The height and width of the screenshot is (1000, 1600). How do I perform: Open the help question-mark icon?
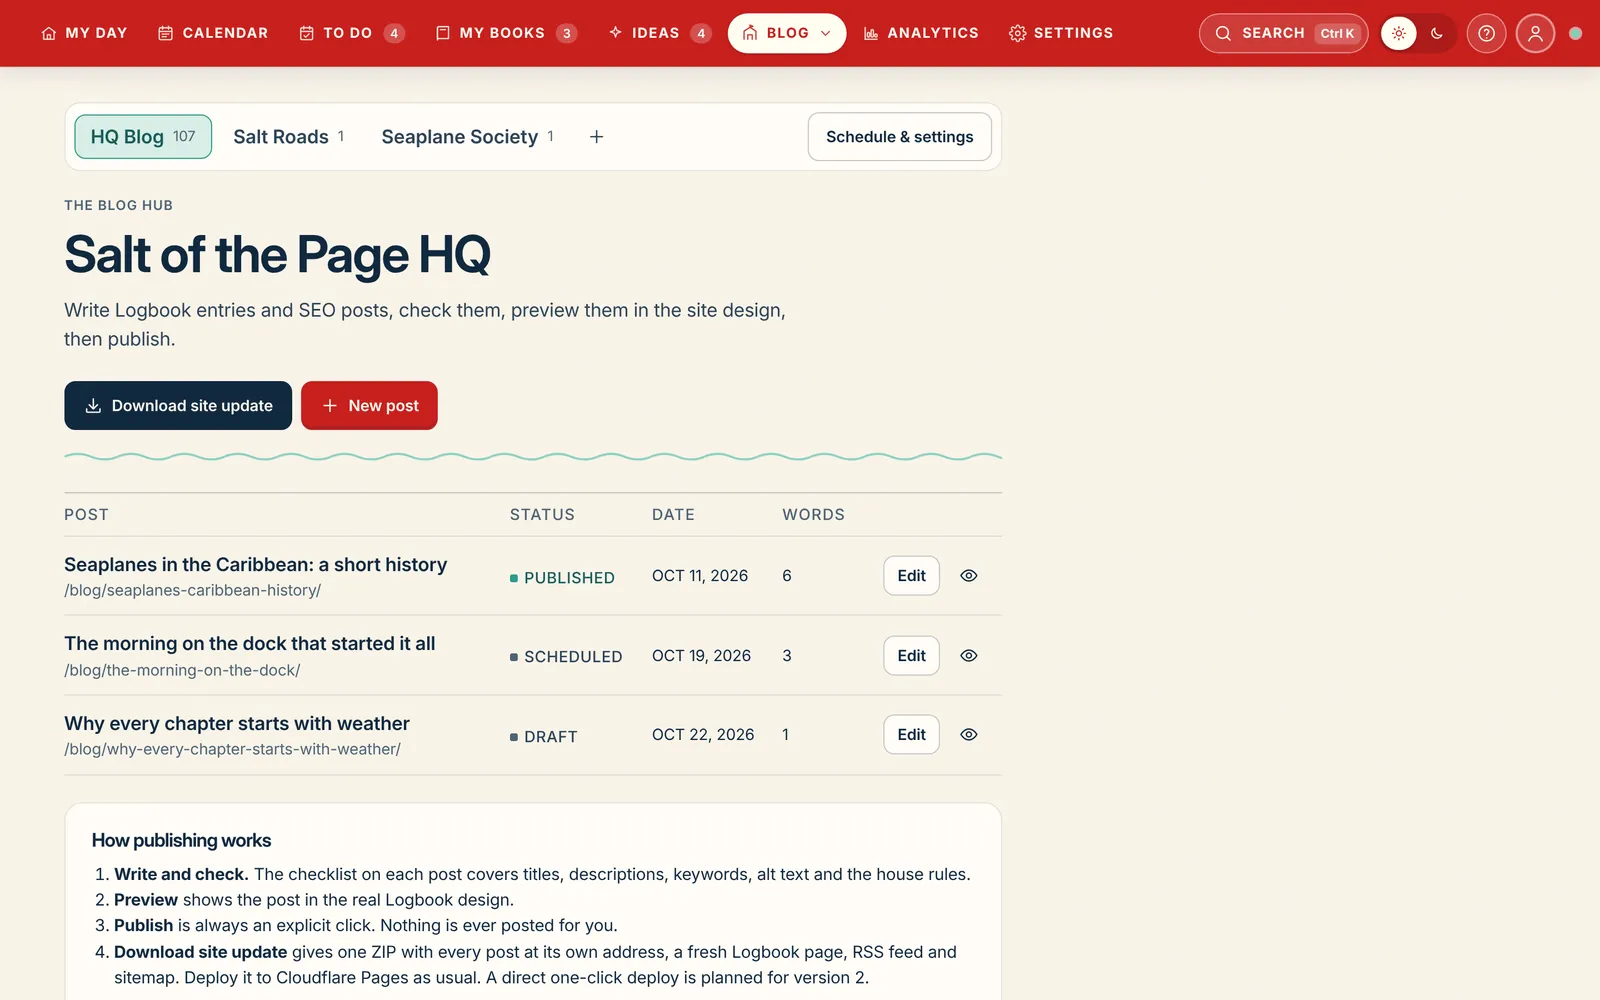[x=1487, y=33]
